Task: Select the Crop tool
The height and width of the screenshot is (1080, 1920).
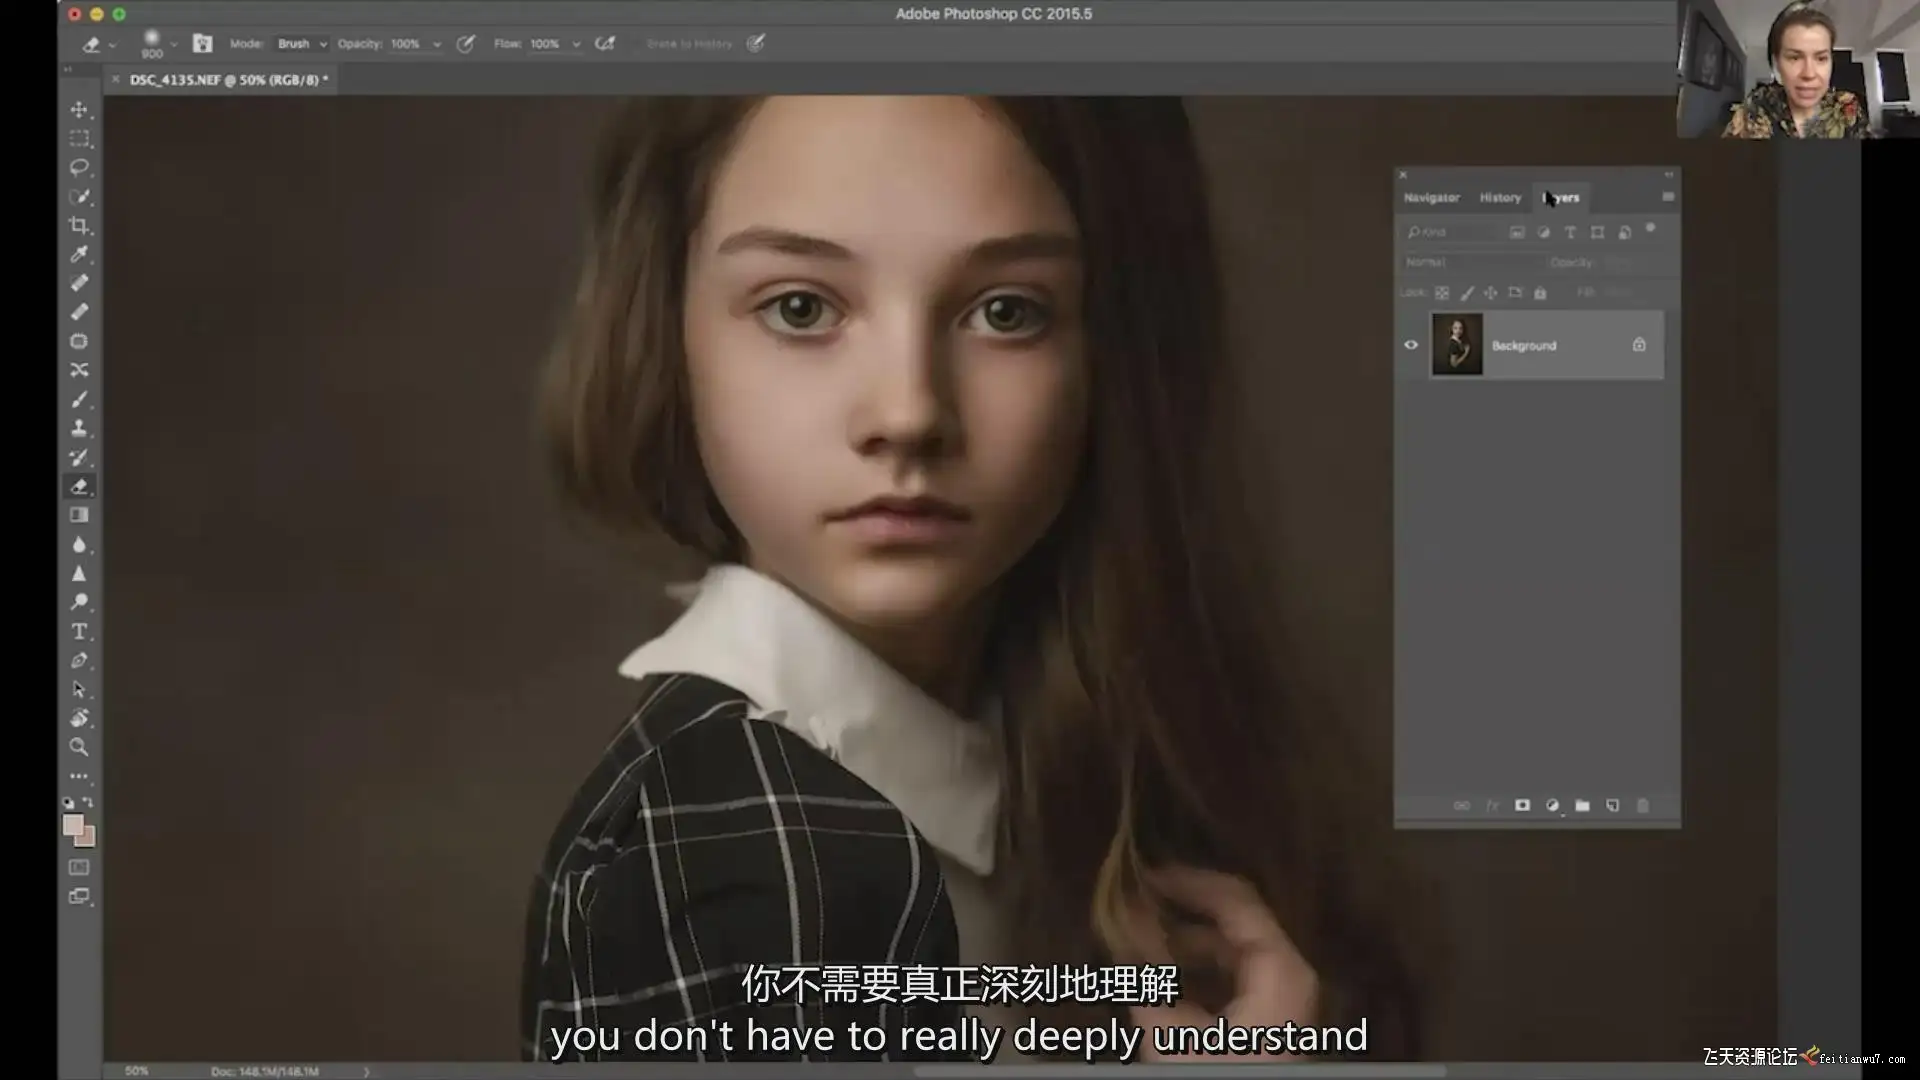Action: (79, 225)
